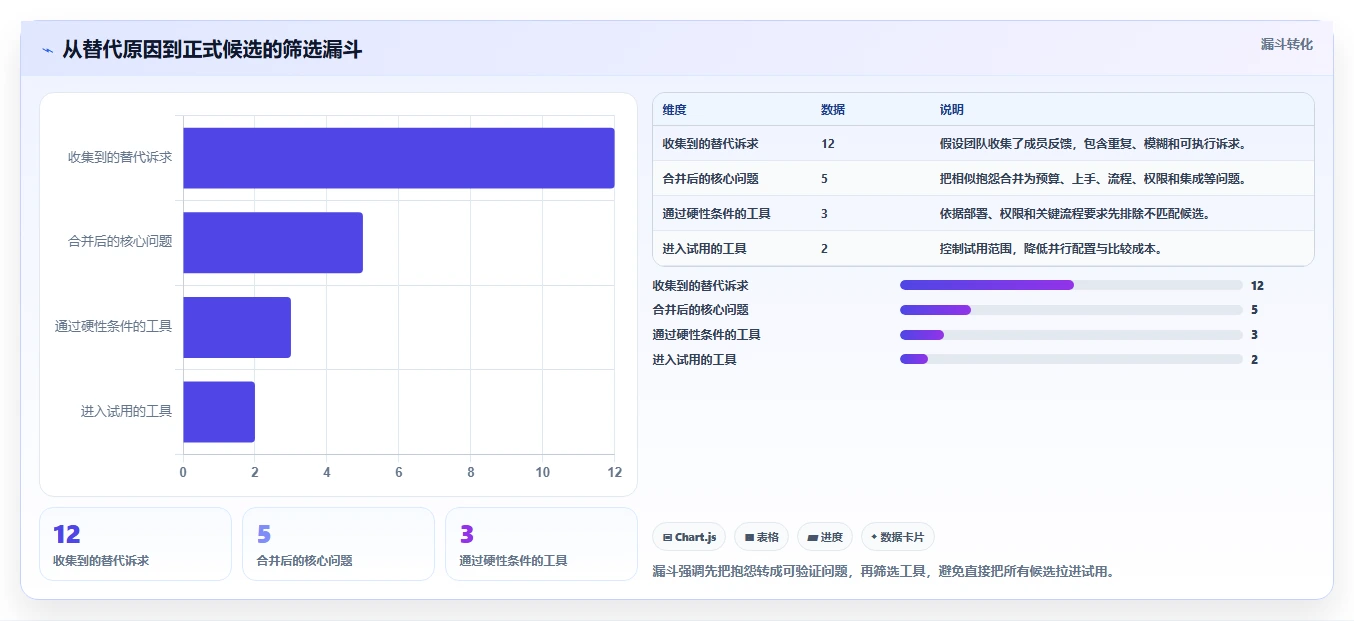Screen dimensions: 1354x621
Task: Click the 数据卡片 tag chip
Action: pos(897,537)
